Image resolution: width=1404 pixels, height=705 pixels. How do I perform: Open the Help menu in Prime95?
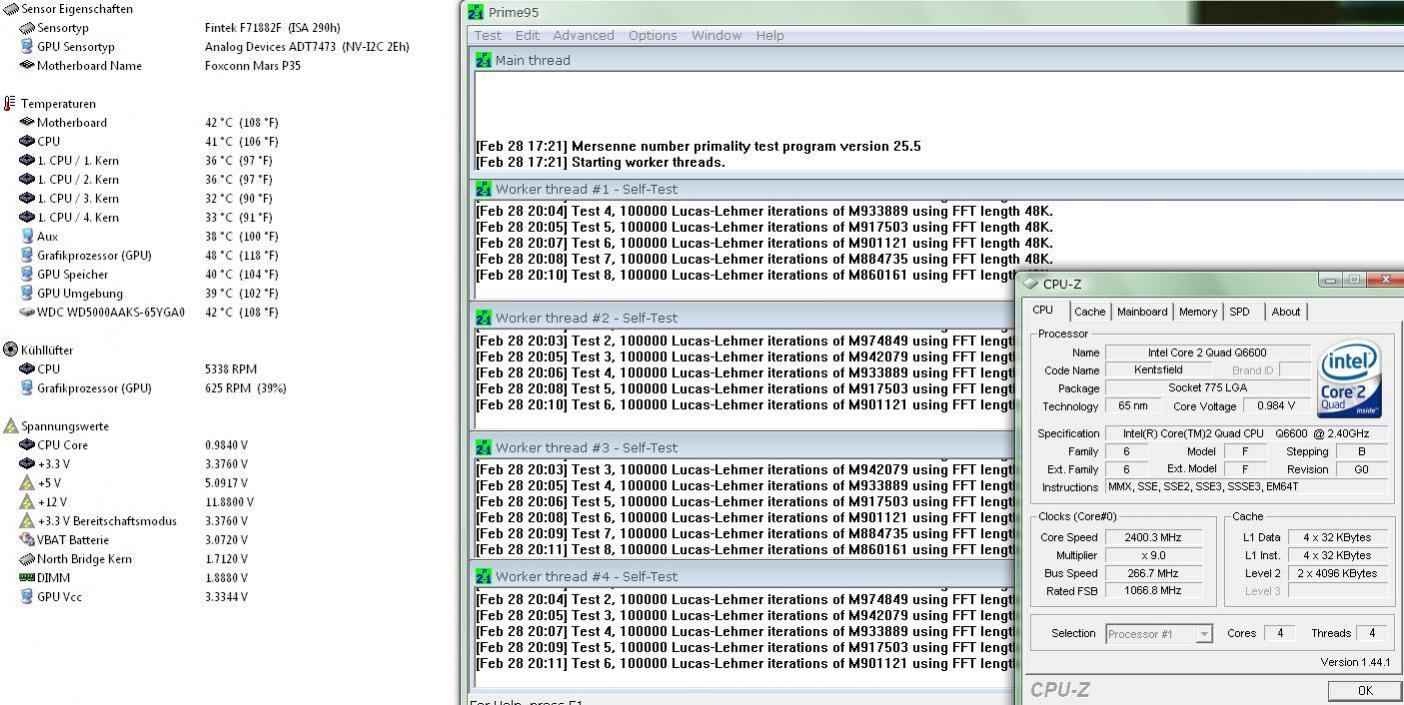click(x=770, y=35)
